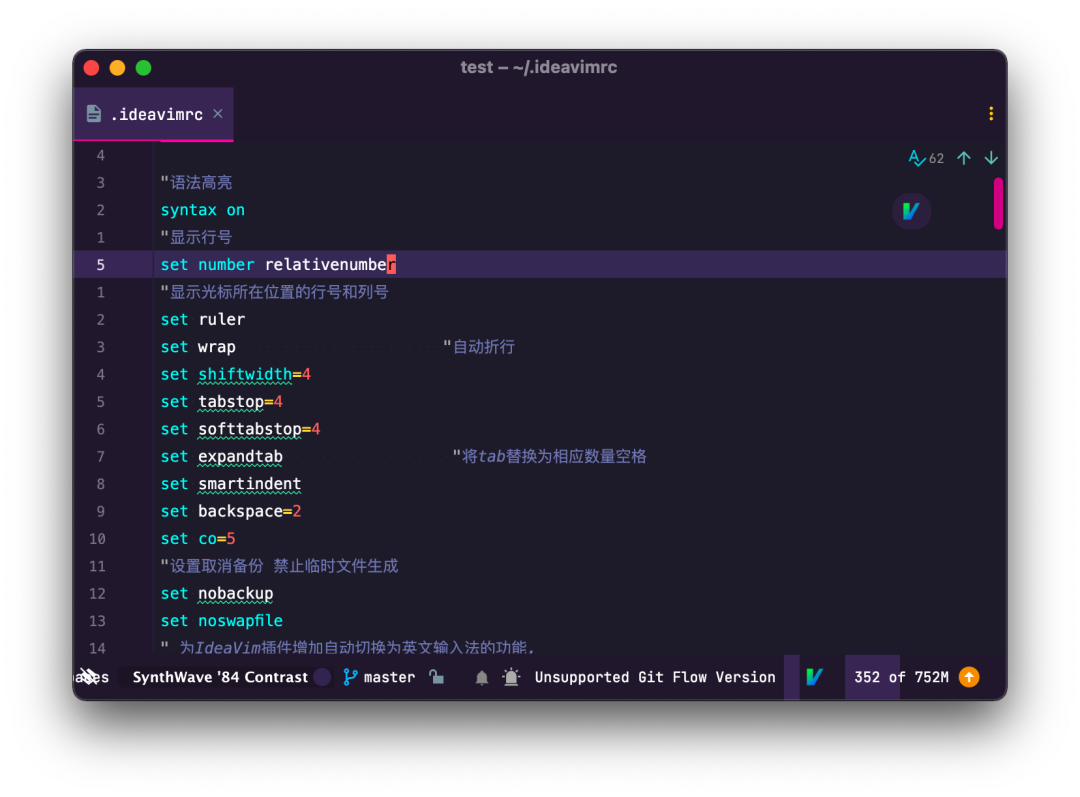Click the orange update arrow icon
Viewport: 1080px width, 797px height.
coord(969,677)
